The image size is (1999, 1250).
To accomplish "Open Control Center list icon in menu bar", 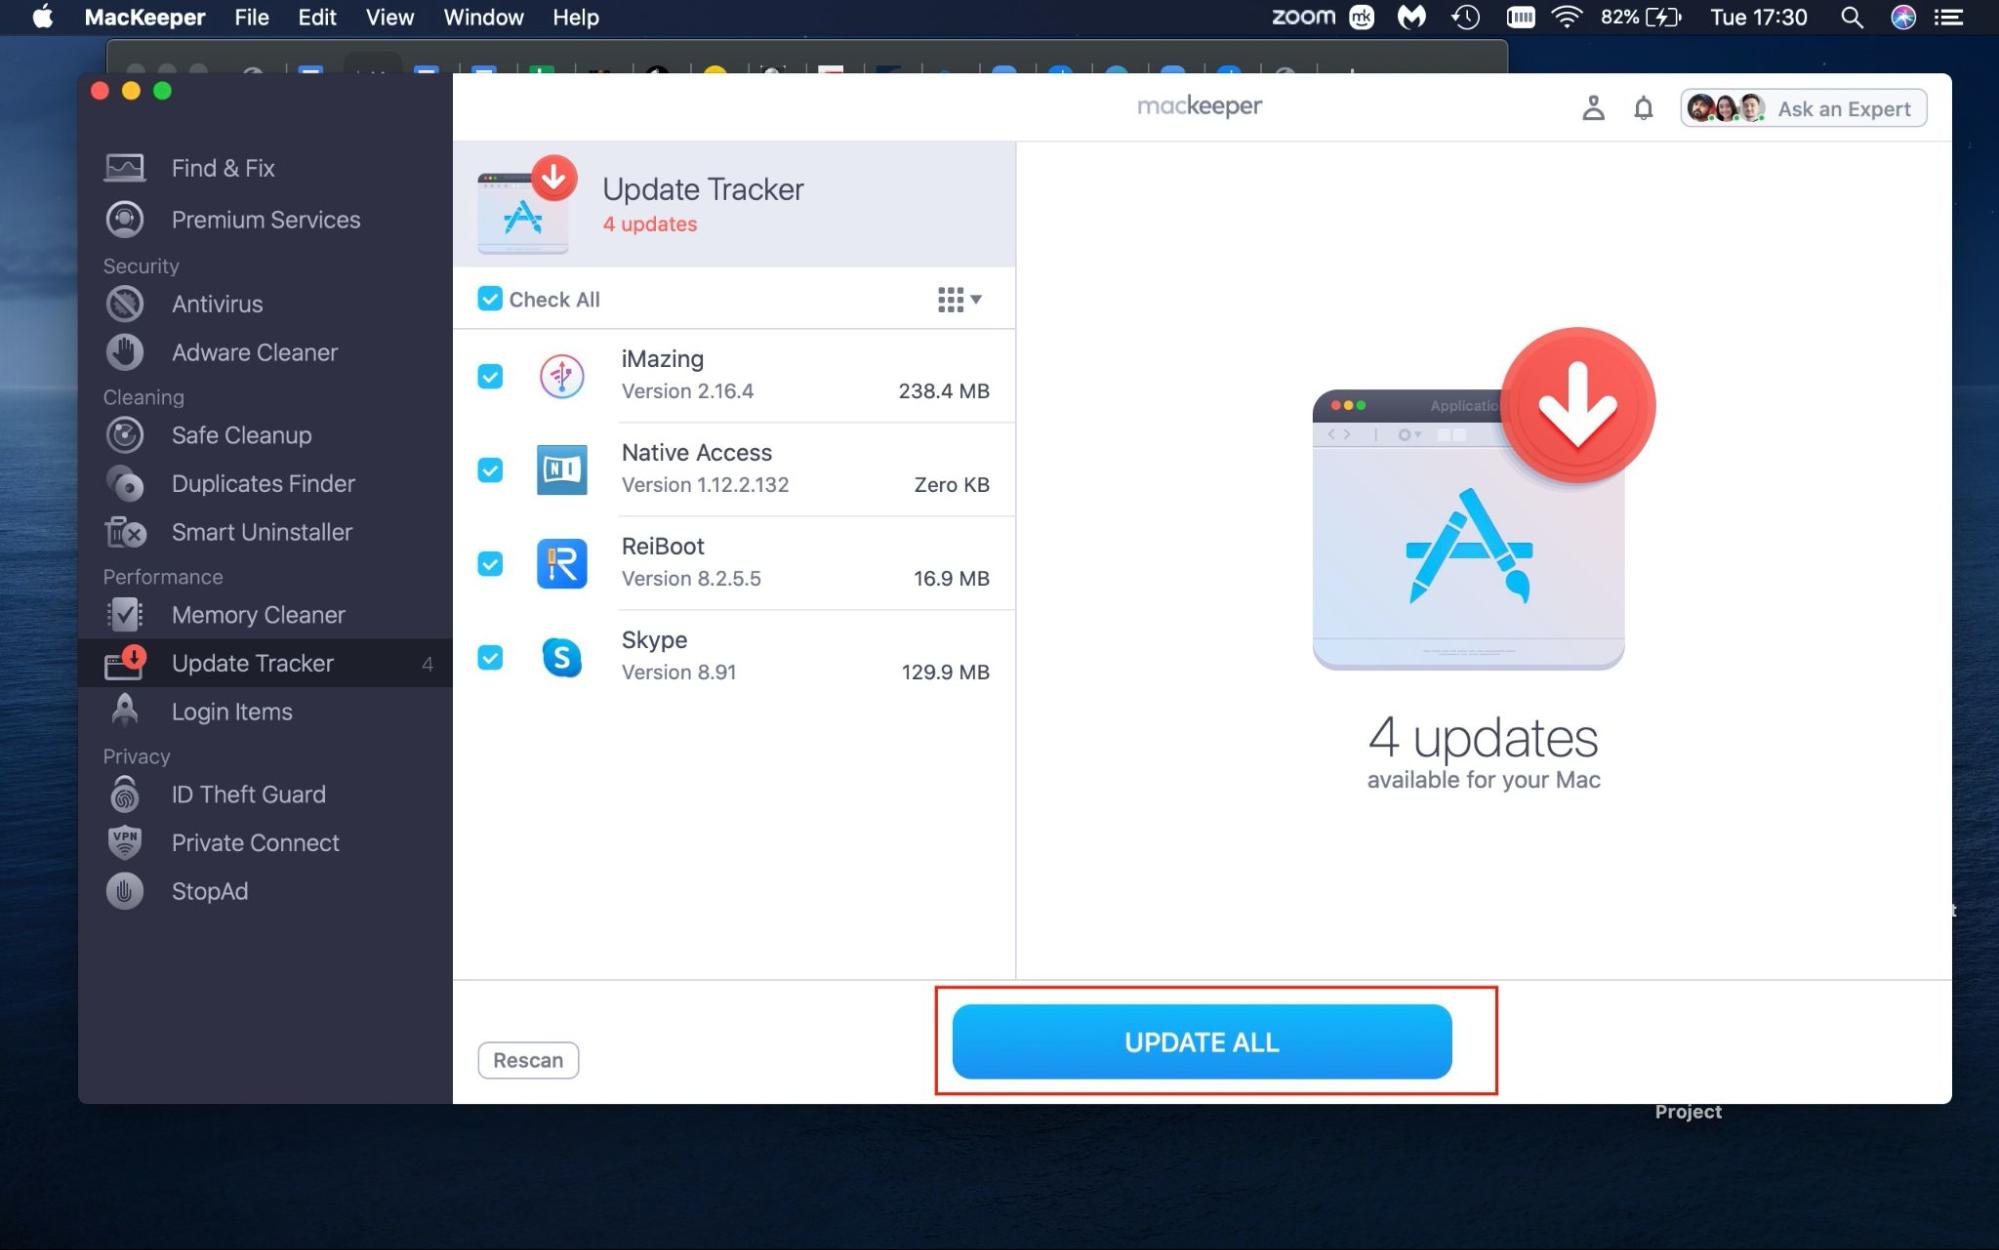I will tap(1949, 17).
